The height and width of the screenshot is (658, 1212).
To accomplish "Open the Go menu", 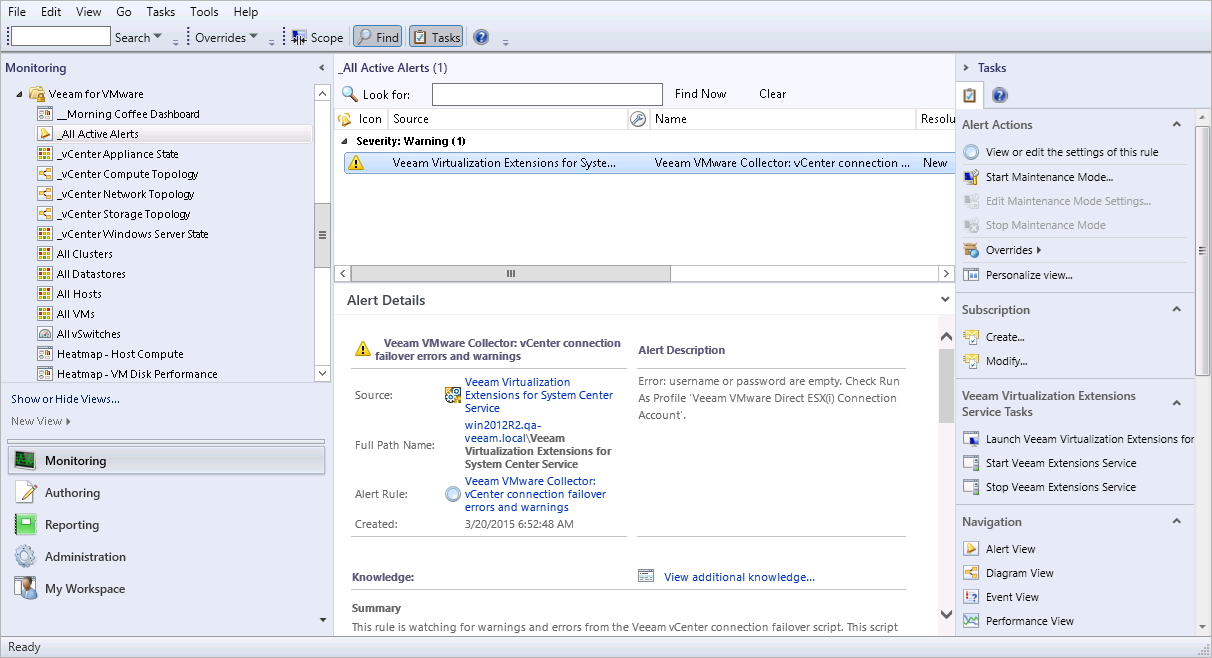I will point(124,12).
